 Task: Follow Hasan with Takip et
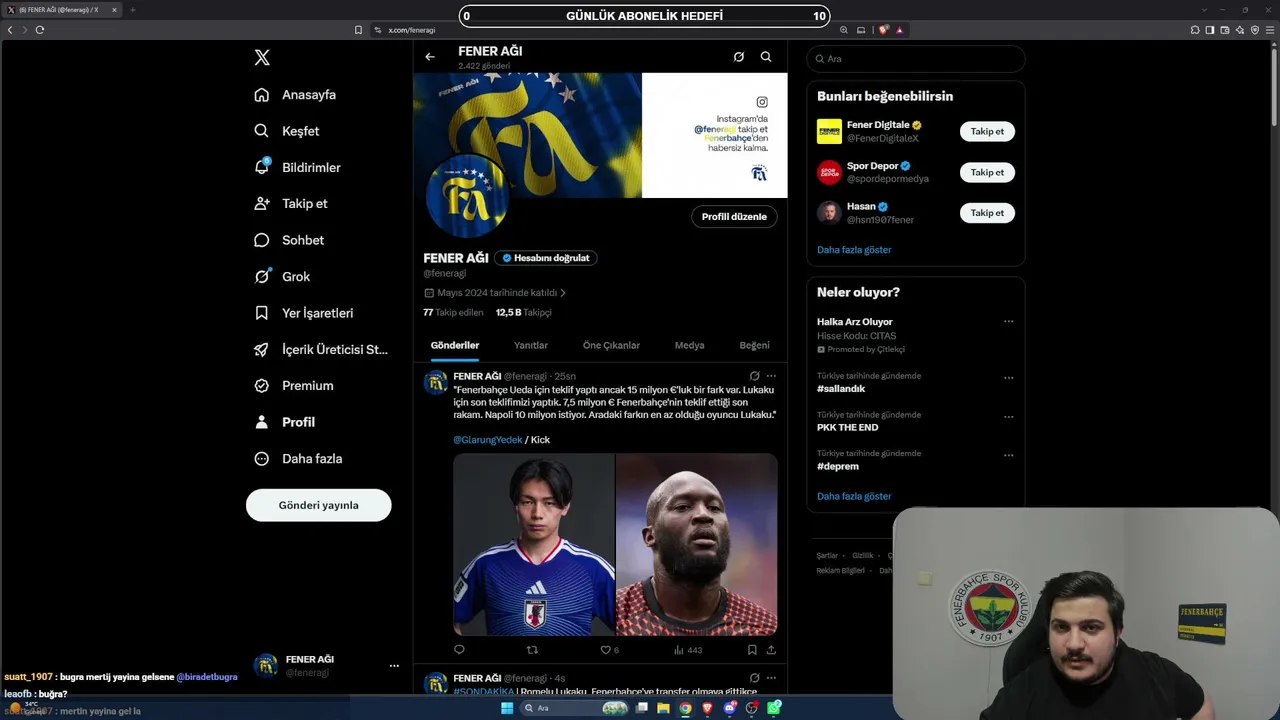pyautogui.click(x=987, y=213)
